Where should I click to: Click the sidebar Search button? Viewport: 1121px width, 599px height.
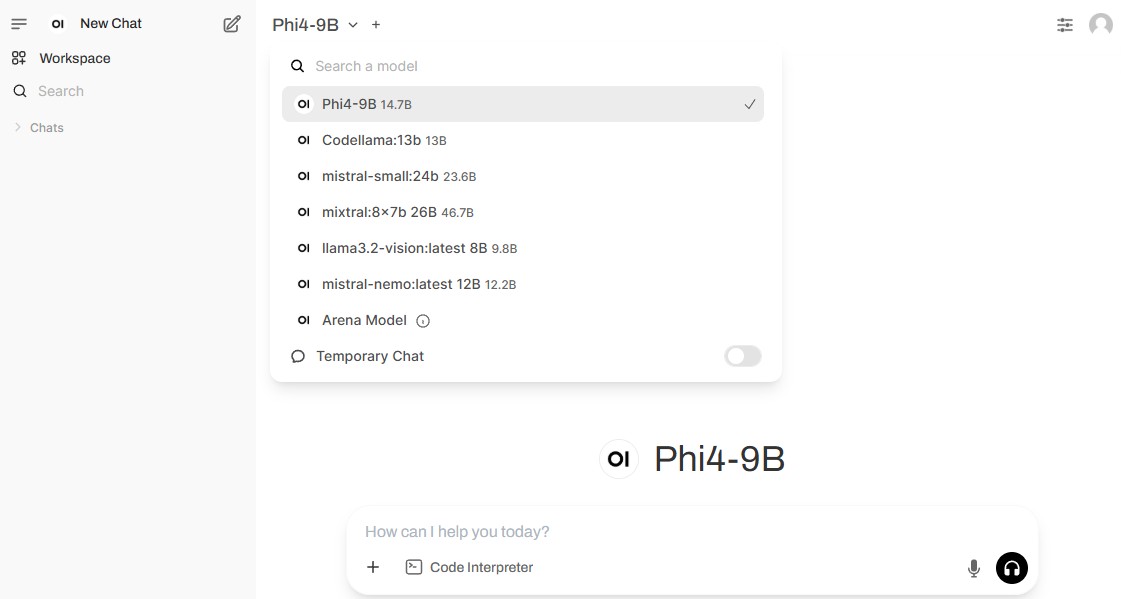[60, 91]
